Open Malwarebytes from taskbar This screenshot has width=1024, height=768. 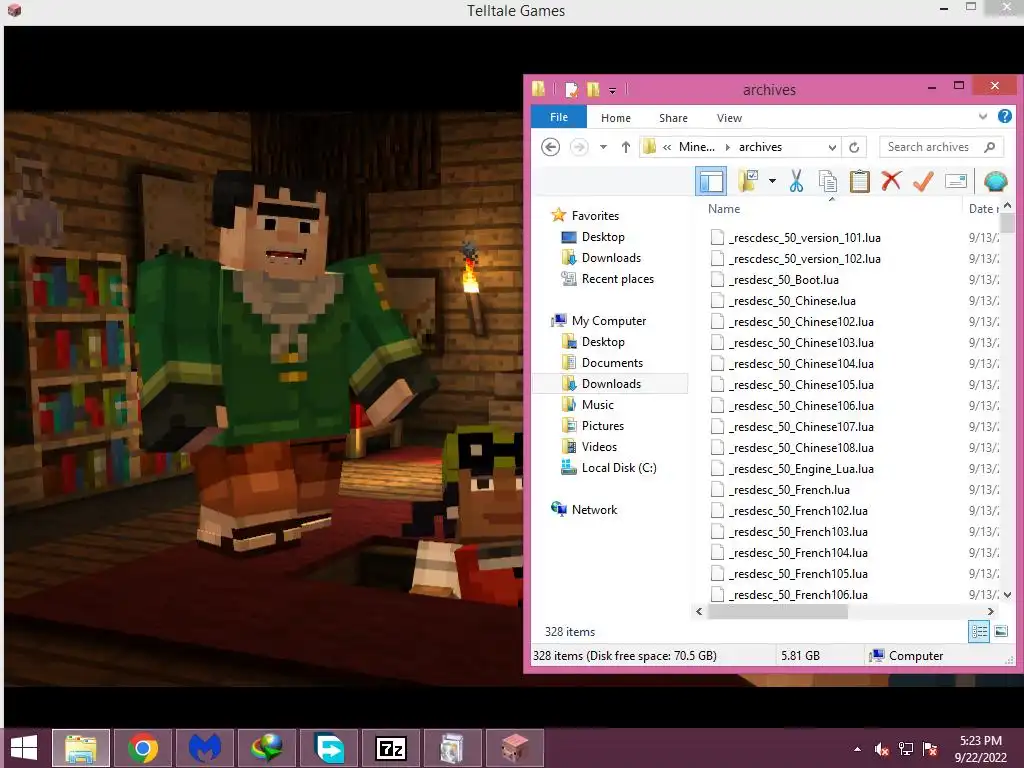205,748
